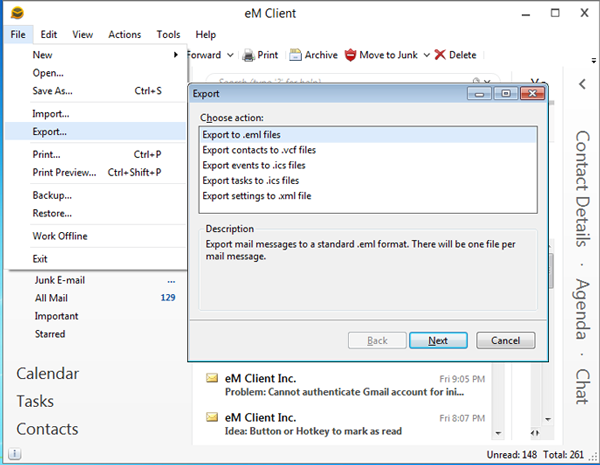600x465 pixels.
Task: Select 'Export contacts to .vcf files'
Action: [x=368, y=150]
